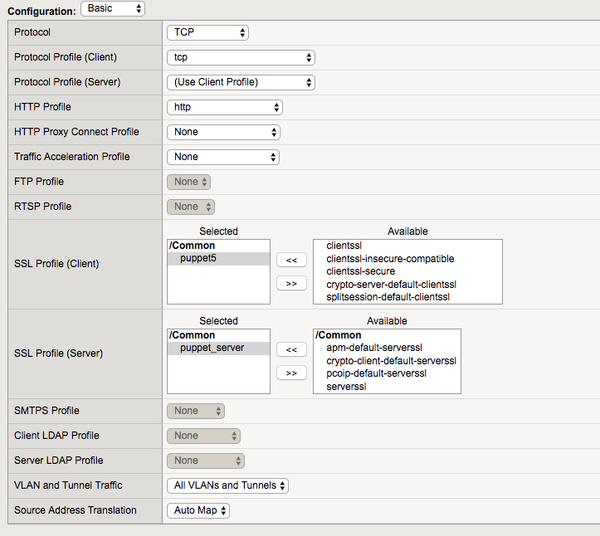Click << button for SSL Profile (Client)
The width and height of the screenshot is (600, 536).
pos(291,260)
